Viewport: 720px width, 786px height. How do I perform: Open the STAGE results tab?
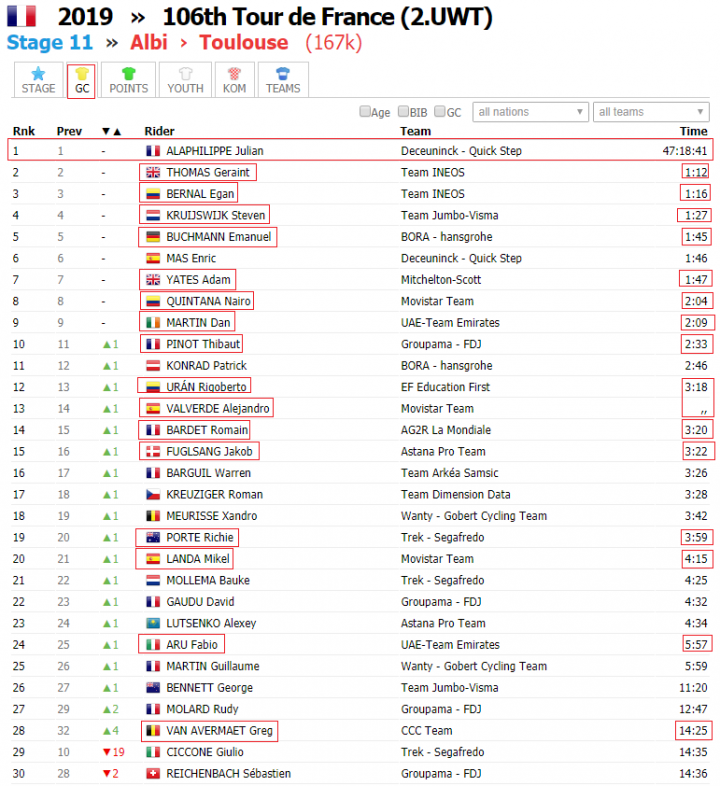(x=38, y=80)
